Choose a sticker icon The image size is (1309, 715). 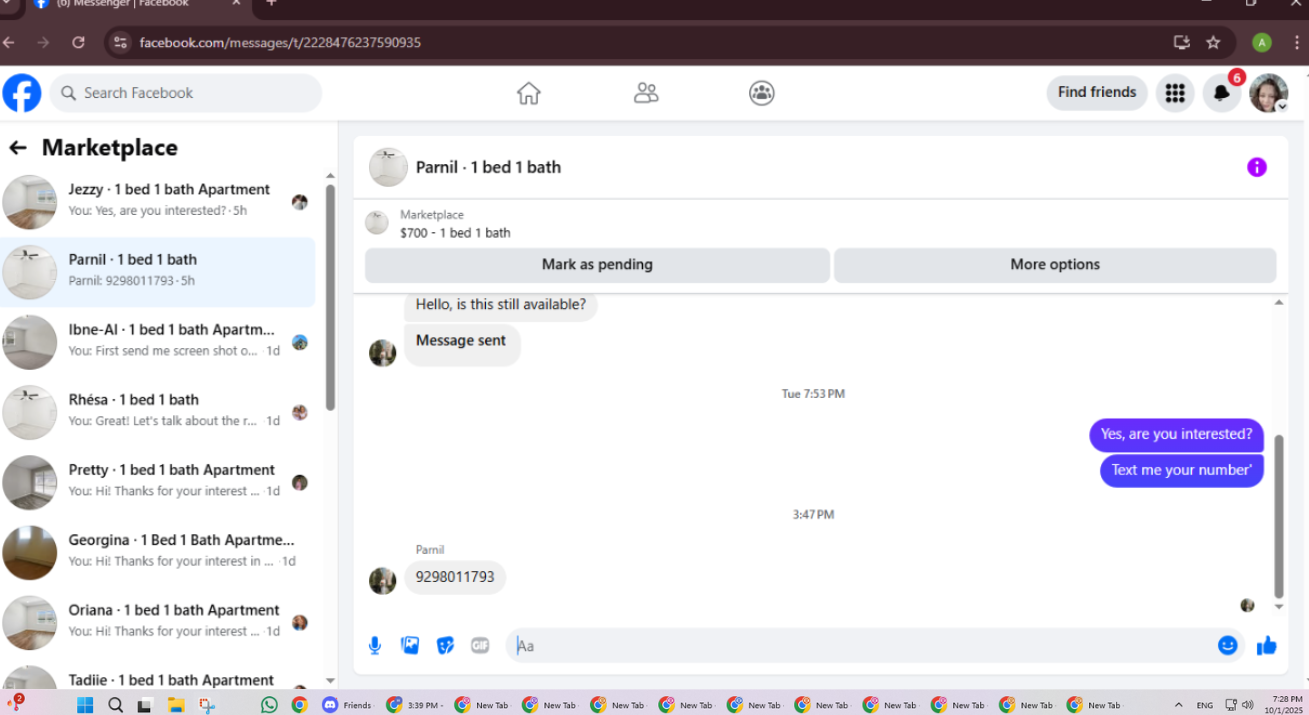pyautogui.click(x=445, y=646)
